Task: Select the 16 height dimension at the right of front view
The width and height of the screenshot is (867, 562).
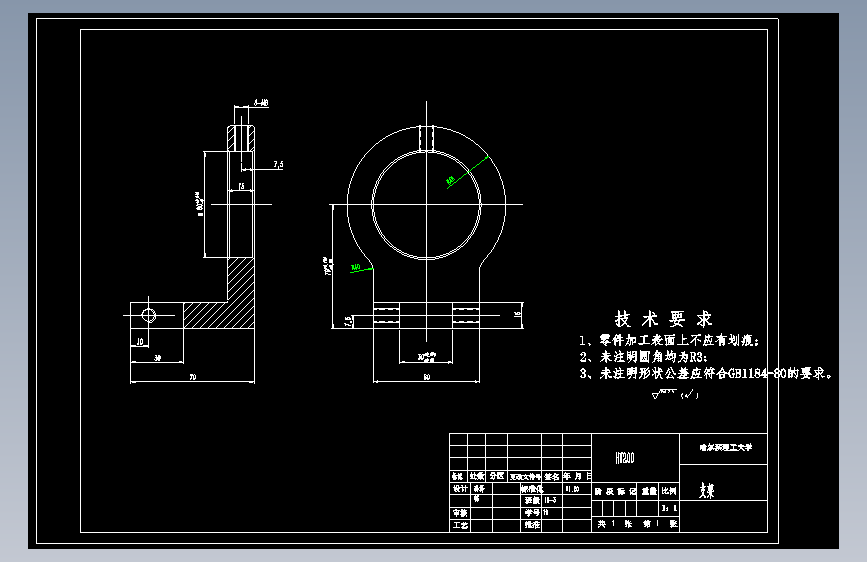Action: pyautogui.click(x=518, y=314)
